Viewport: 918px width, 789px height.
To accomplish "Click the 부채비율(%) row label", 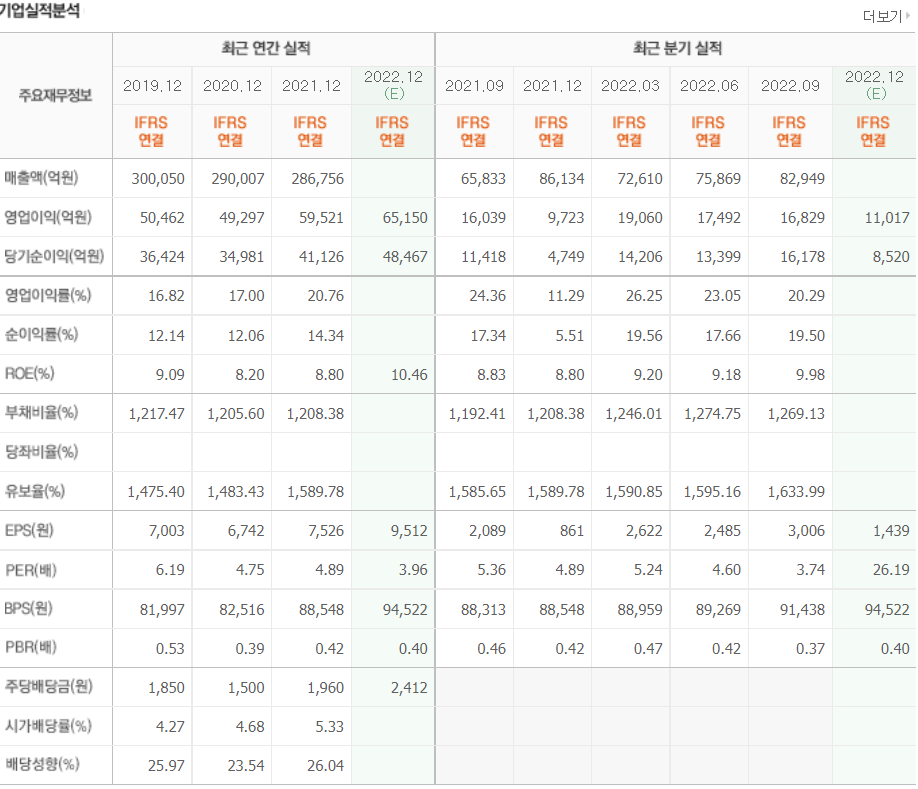I will (41, 413).
